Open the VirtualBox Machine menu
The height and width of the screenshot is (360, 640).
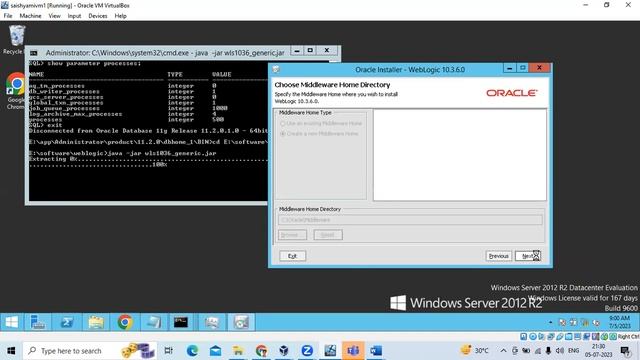[30, 16]
